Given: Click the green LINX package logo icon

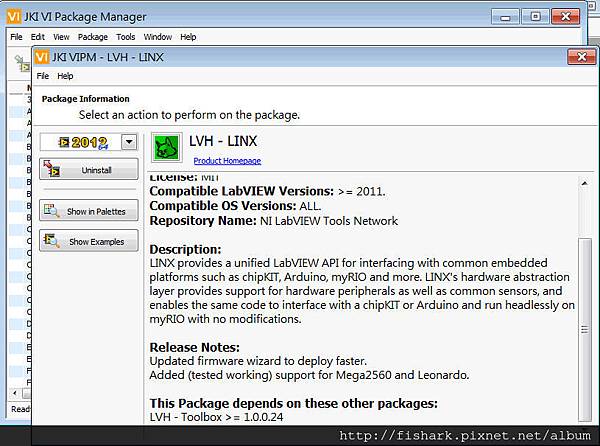Looking at the screenshot, I should tap(166, 147).
